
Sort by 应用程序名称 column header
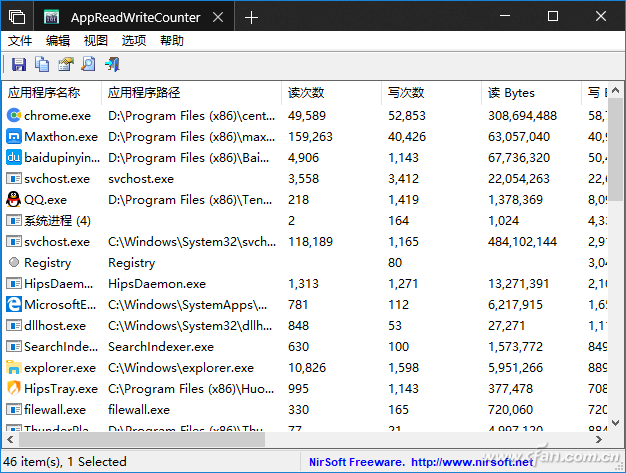(x=52, y=93)
